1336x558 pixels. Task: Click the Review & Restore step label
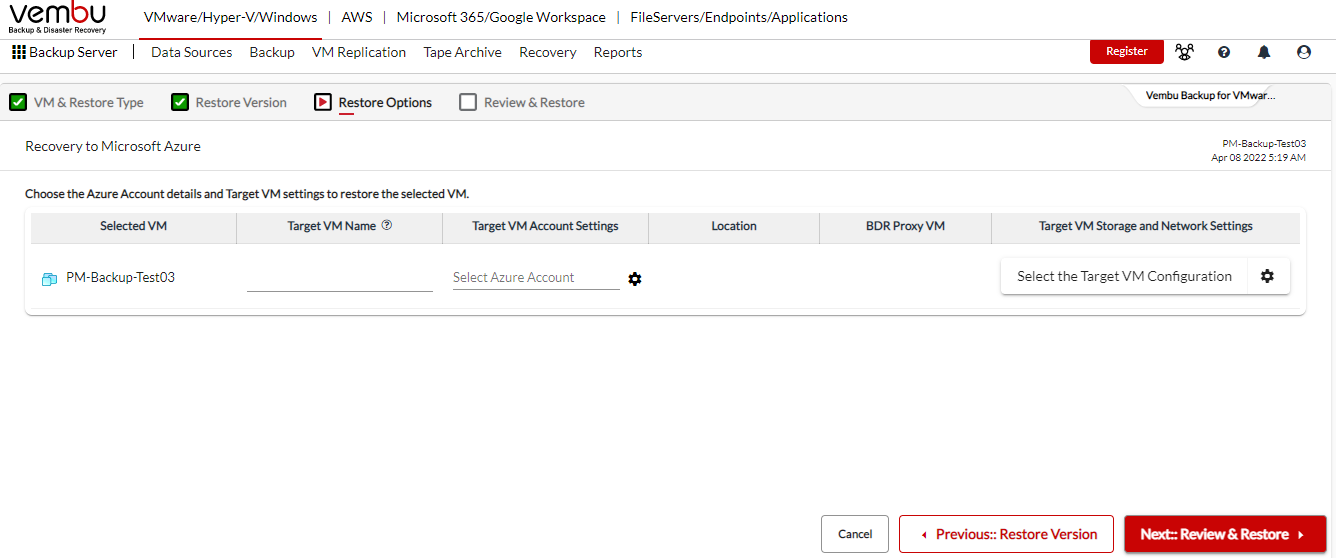pos(534,102)
